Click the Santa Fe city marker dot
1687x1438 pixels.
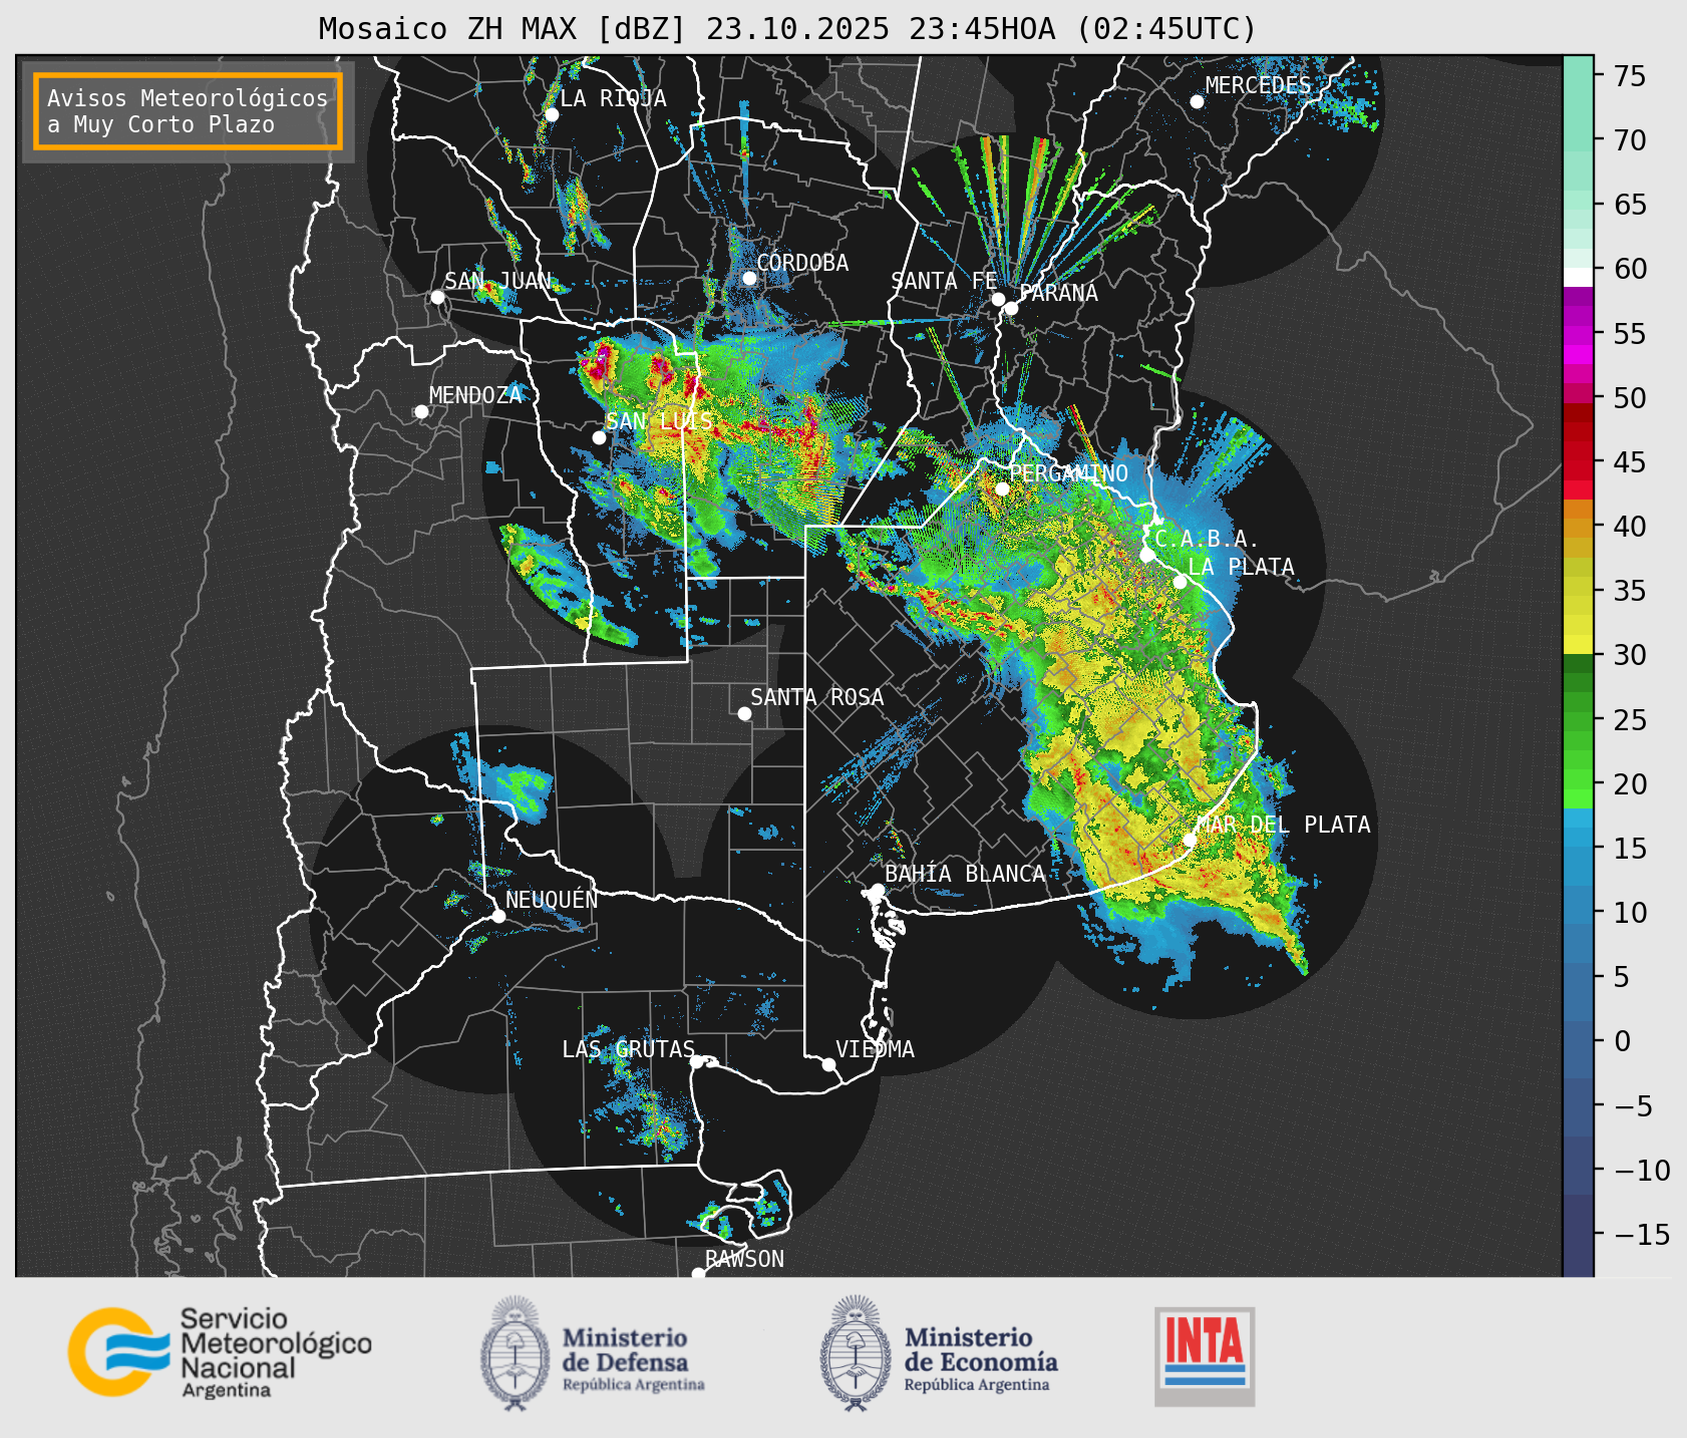pos(998,299)
